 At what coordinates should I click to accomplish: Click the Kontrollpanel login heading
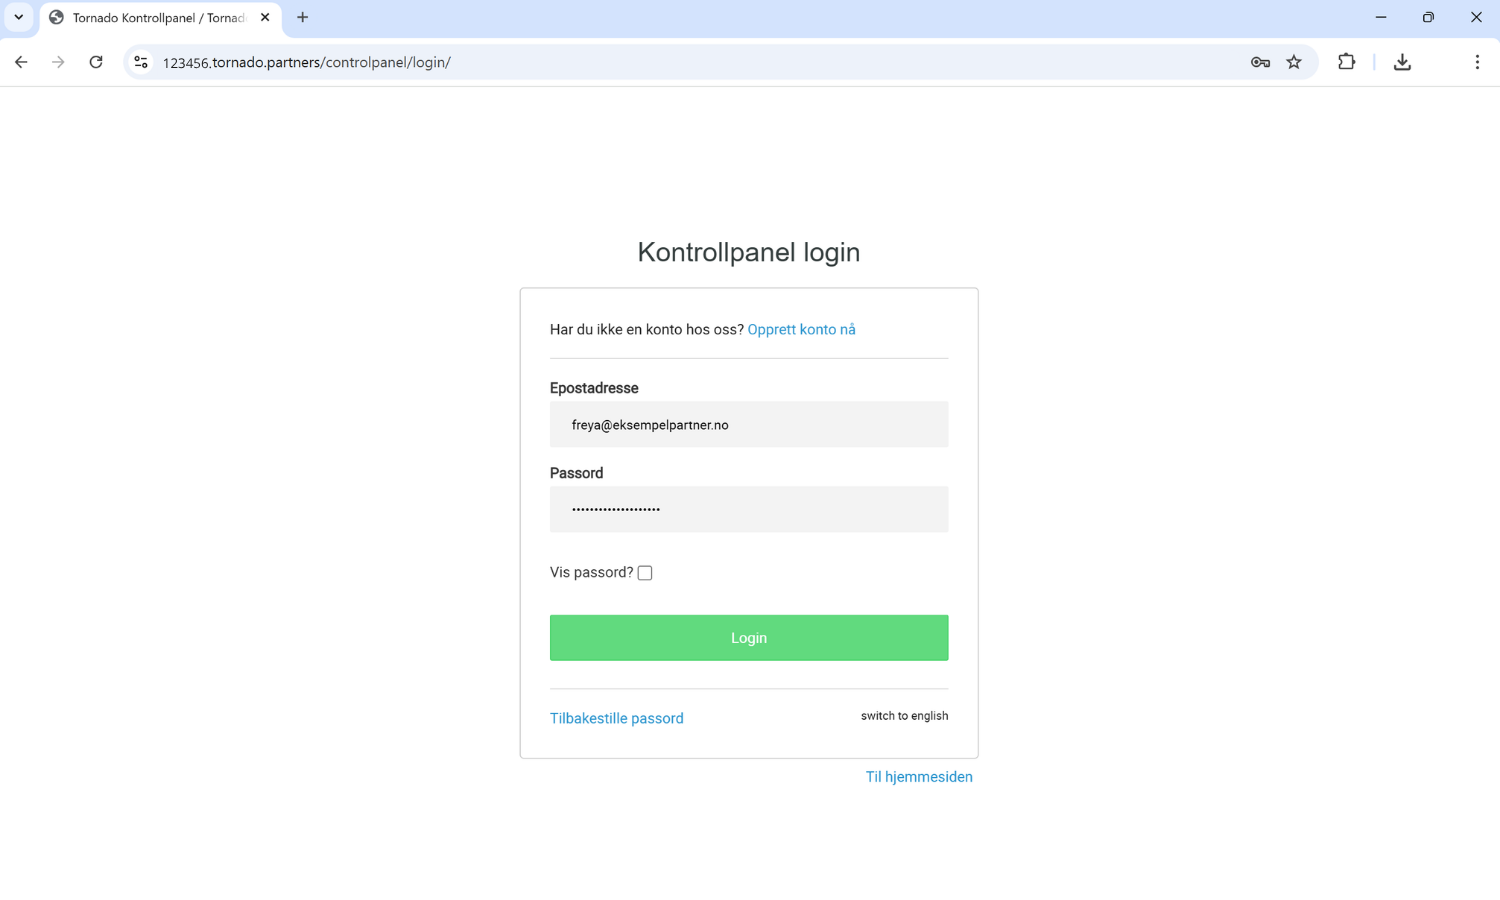click(749, 252)
